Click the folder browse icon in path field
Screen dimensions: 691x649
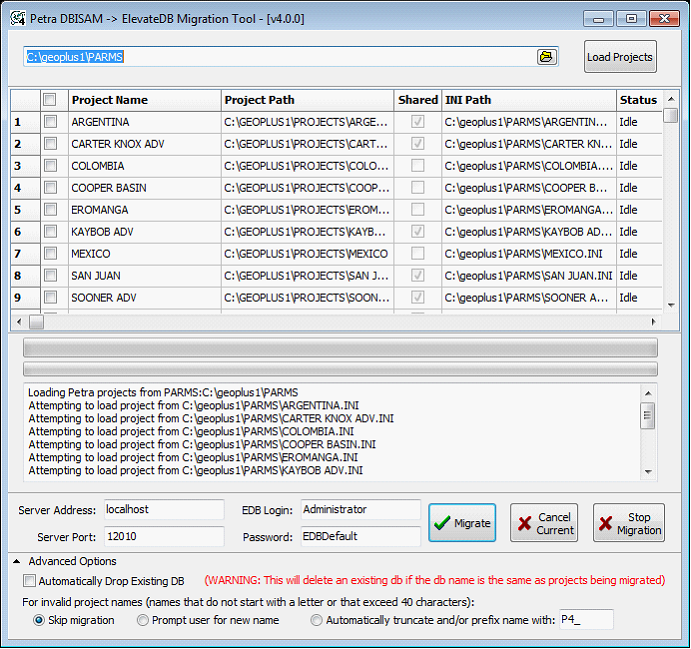(x=546, y=57)
